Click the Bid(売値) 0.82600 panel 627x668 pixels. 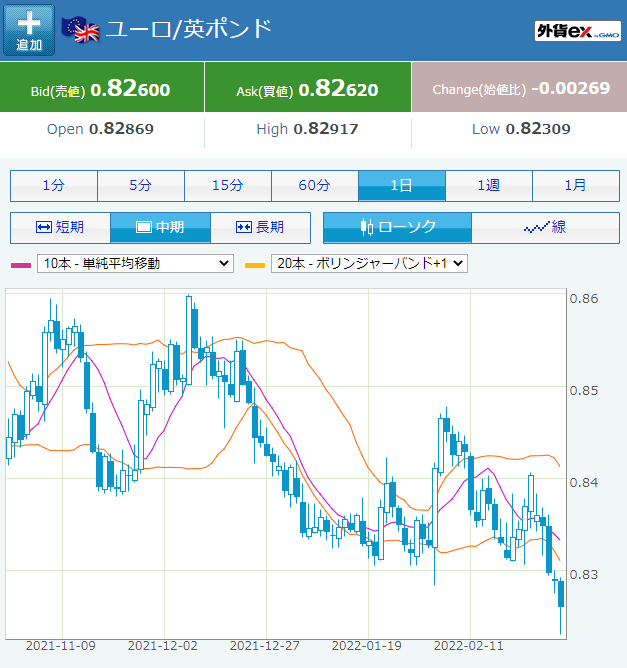point(102,87)
